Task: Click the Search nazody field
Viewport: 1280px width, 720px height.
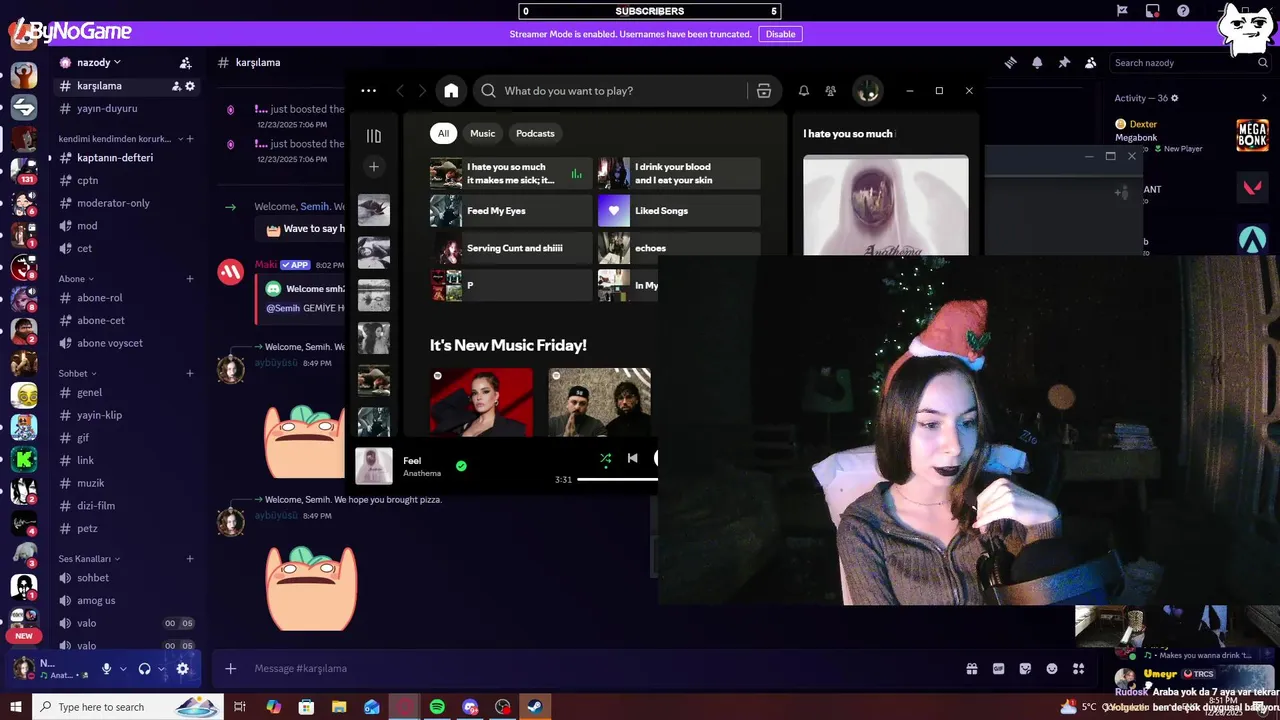Action: coord(1190,62)
